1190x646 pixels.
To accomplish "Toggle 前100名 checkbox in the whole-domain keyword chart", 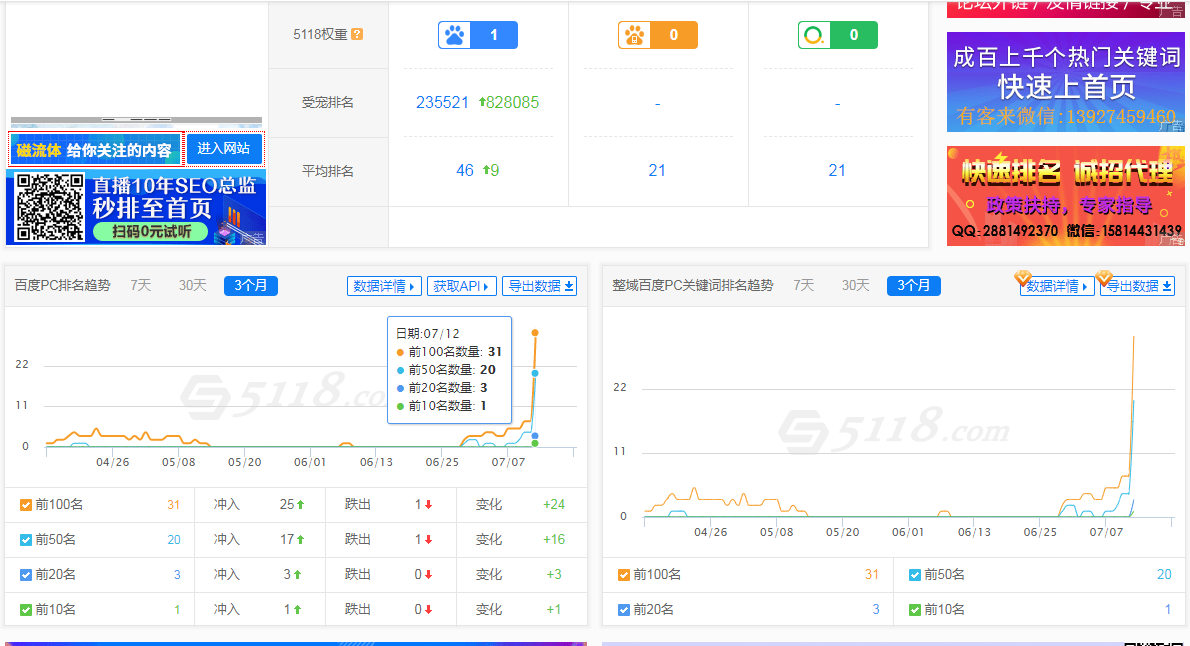I will pos(624,575).
